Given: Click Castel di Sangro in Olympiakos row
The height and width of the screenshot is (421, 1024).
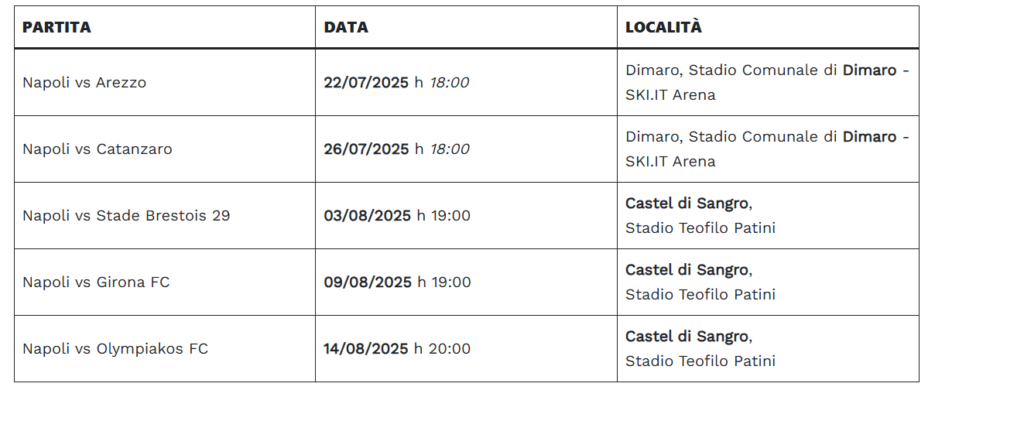Looking at the screenshot, I should point(686,336).
